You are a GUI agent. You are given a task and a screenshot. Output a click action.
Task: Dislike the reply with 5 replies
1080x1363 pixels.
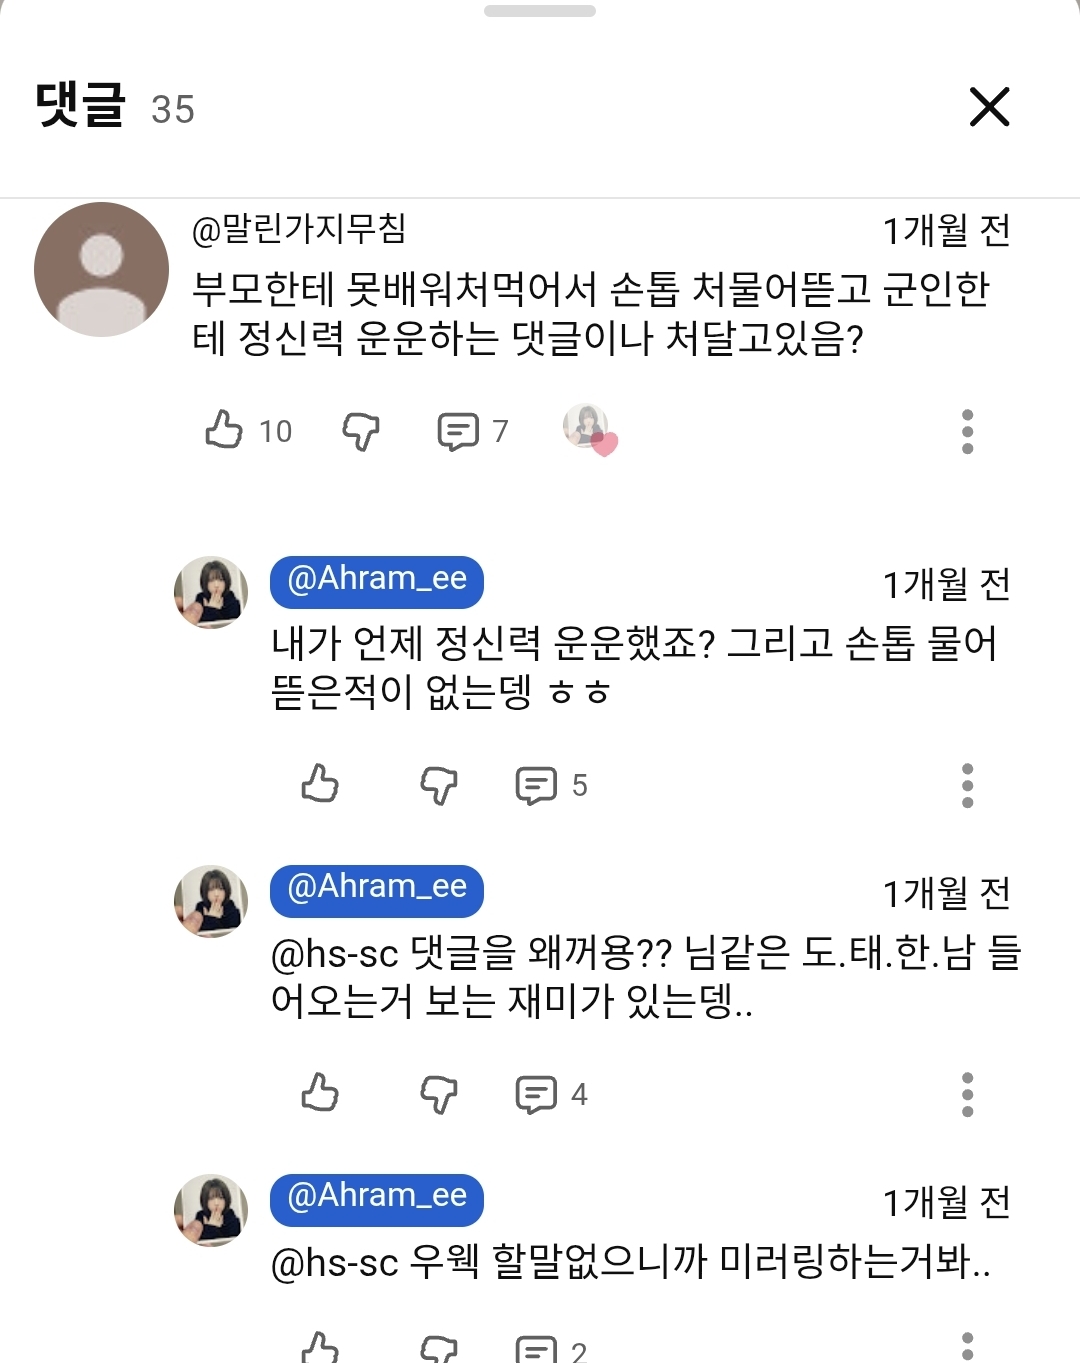coord(439,785)
